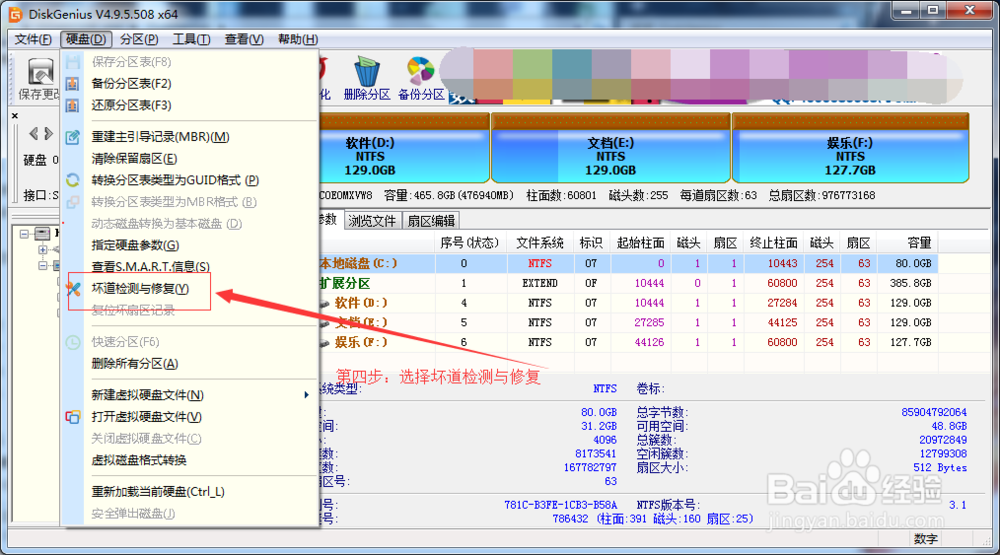
Task: Select the 软件(D:) partition block
Action: point(404,148)
